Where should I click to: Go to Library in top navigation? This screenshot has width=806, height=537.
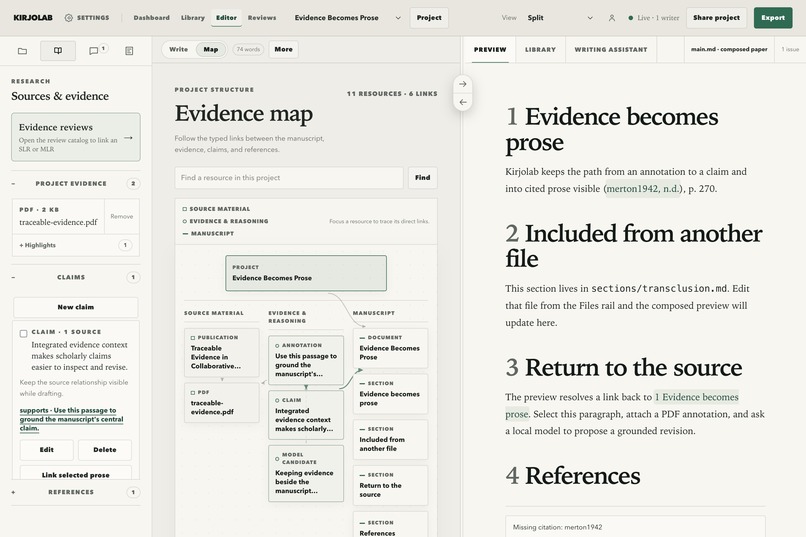pyautogui.click(x=193, y=18)
